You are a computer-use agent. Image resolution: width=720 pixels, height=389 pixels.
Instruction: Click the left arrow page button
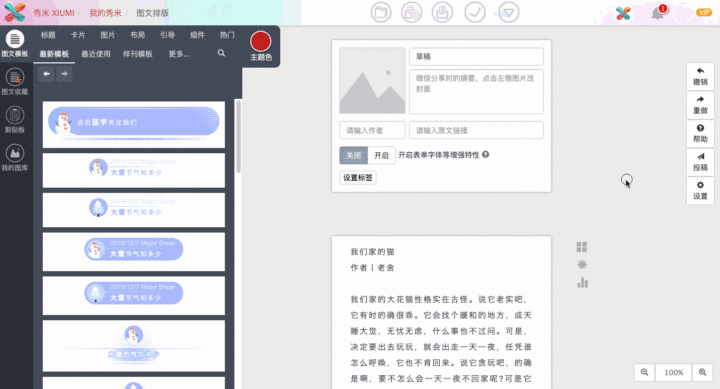pyautogui.click(x=46, y=73)
